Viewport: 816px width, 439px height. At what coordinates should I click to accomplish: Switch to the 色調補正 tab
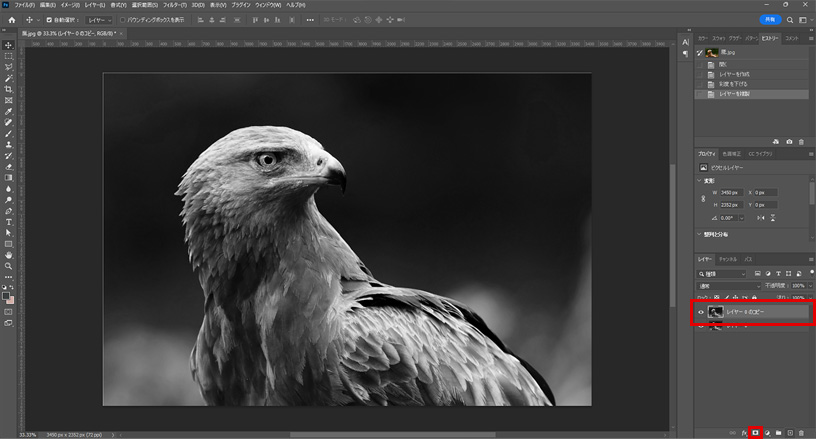pos(732,154)
